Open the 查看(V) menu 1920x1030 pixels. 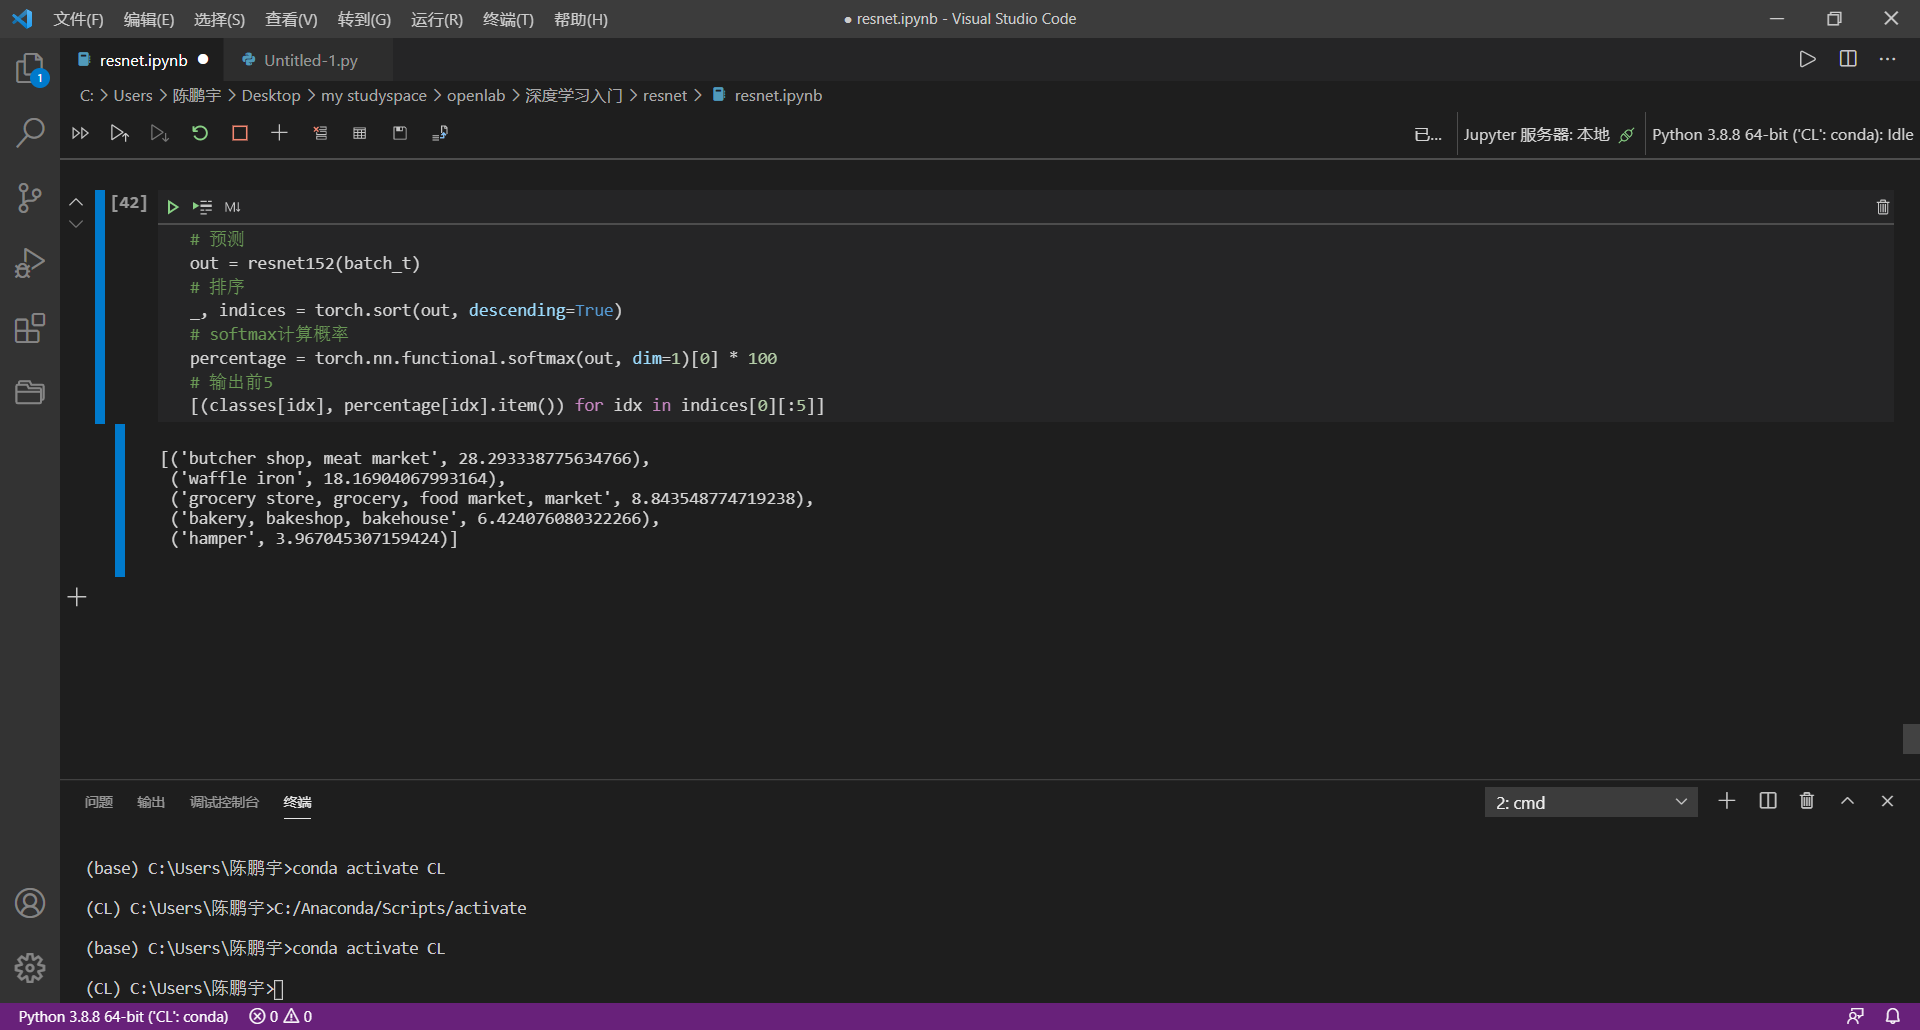291,19
